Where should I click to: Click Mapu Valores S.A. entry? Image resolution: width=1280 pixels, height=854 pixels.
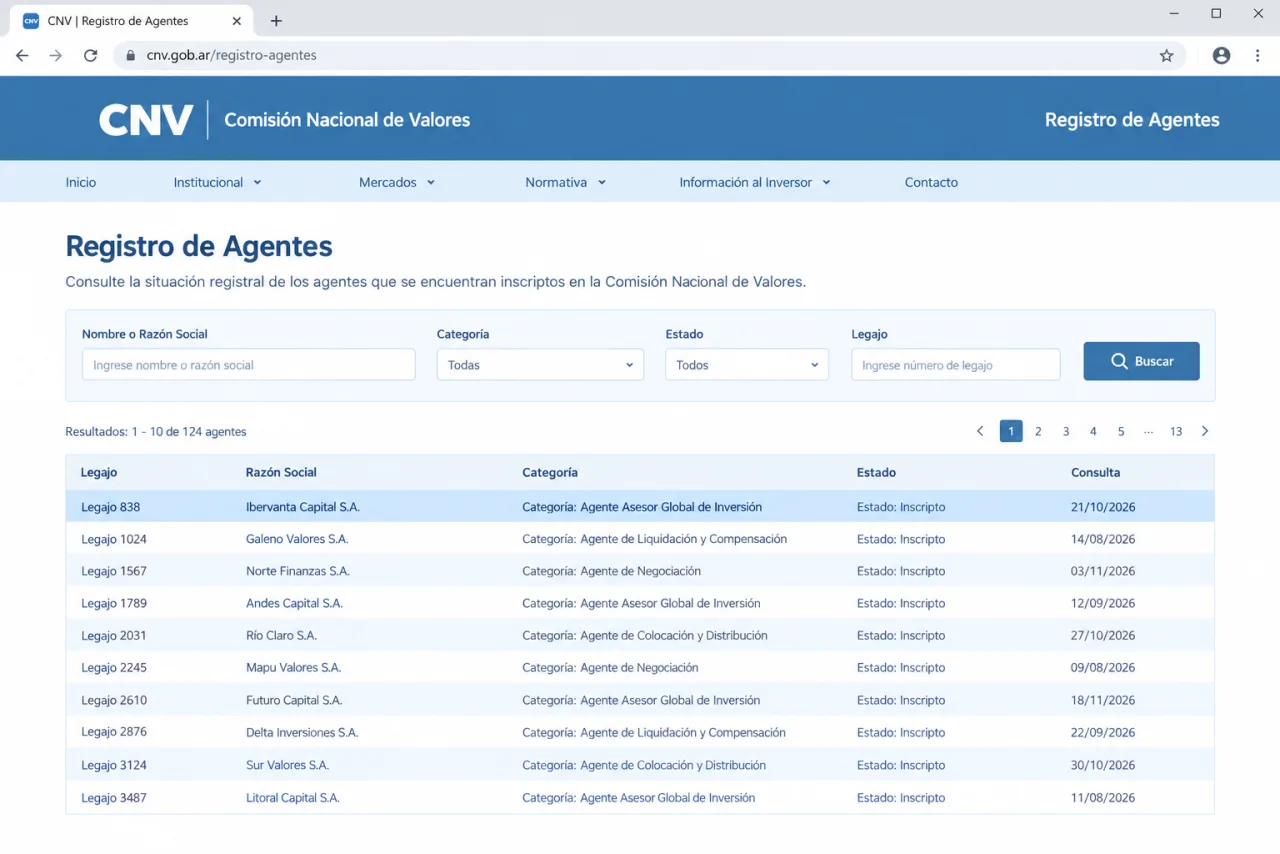(293, 667)
